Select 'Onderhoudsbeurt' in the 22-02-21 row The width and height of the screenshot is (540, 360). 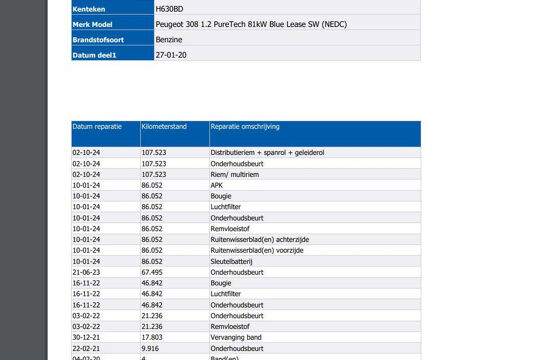click(x=237, y=348)
